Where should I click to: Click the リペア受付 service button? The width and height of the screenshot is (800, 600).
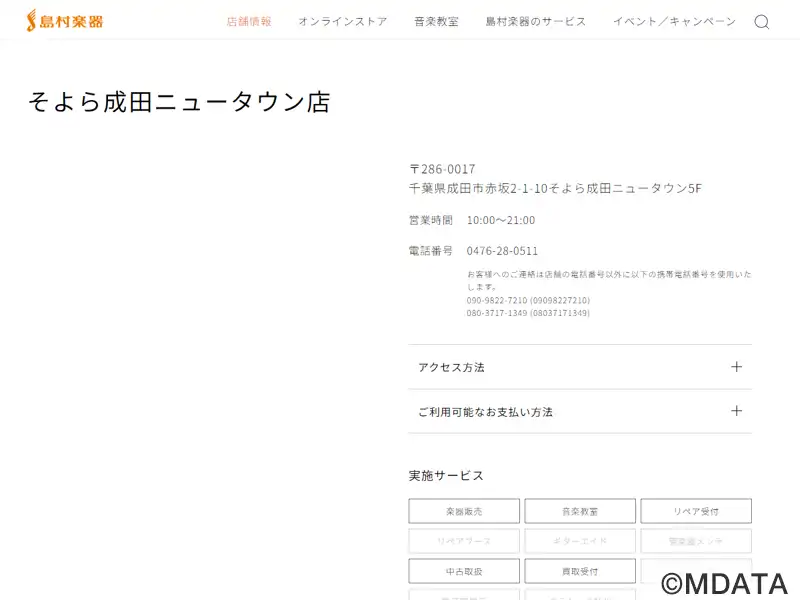click(696, 511)
